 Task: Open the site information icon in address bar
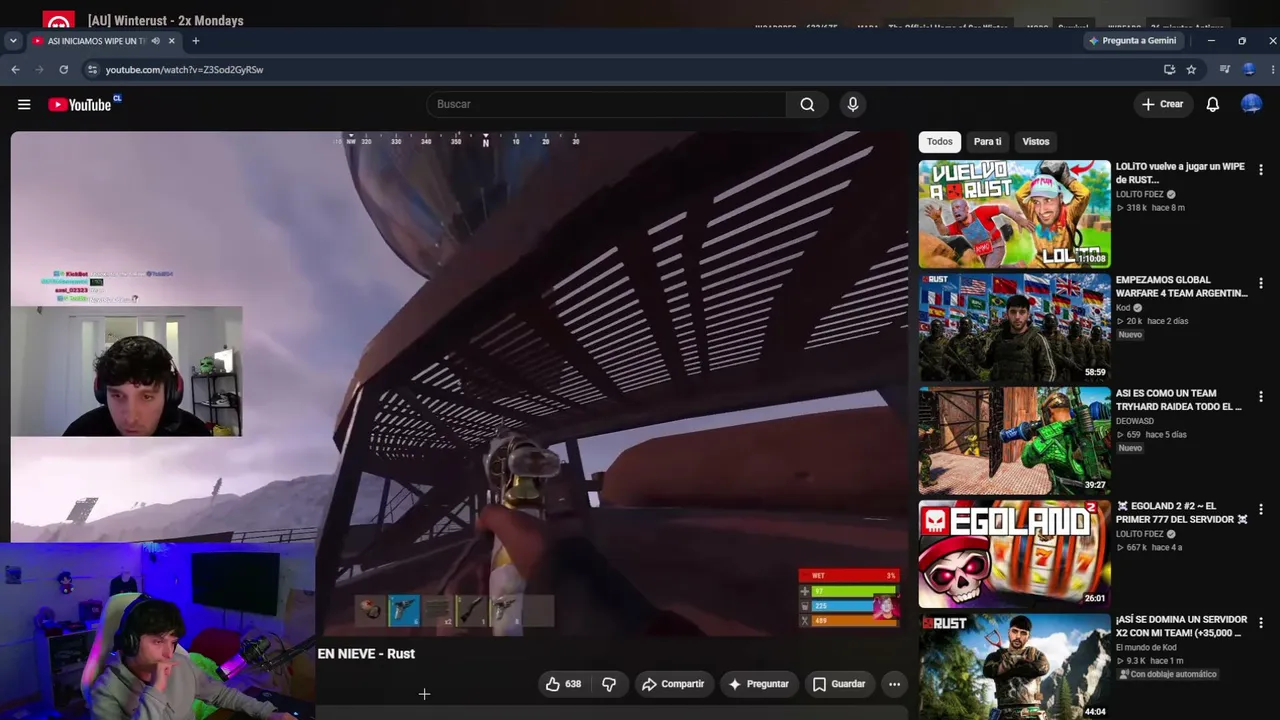(92, 69)
